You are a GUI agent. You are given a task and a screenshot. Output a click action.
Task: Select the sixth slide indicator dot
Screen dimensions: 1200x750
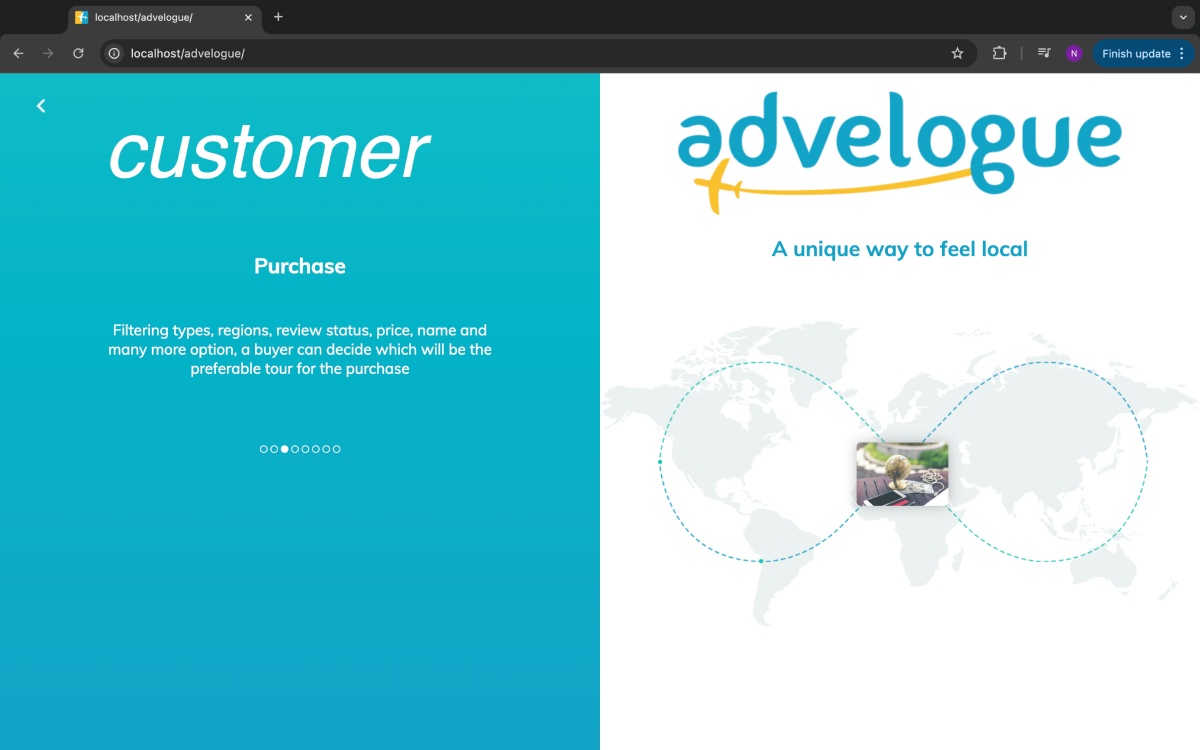316,449
